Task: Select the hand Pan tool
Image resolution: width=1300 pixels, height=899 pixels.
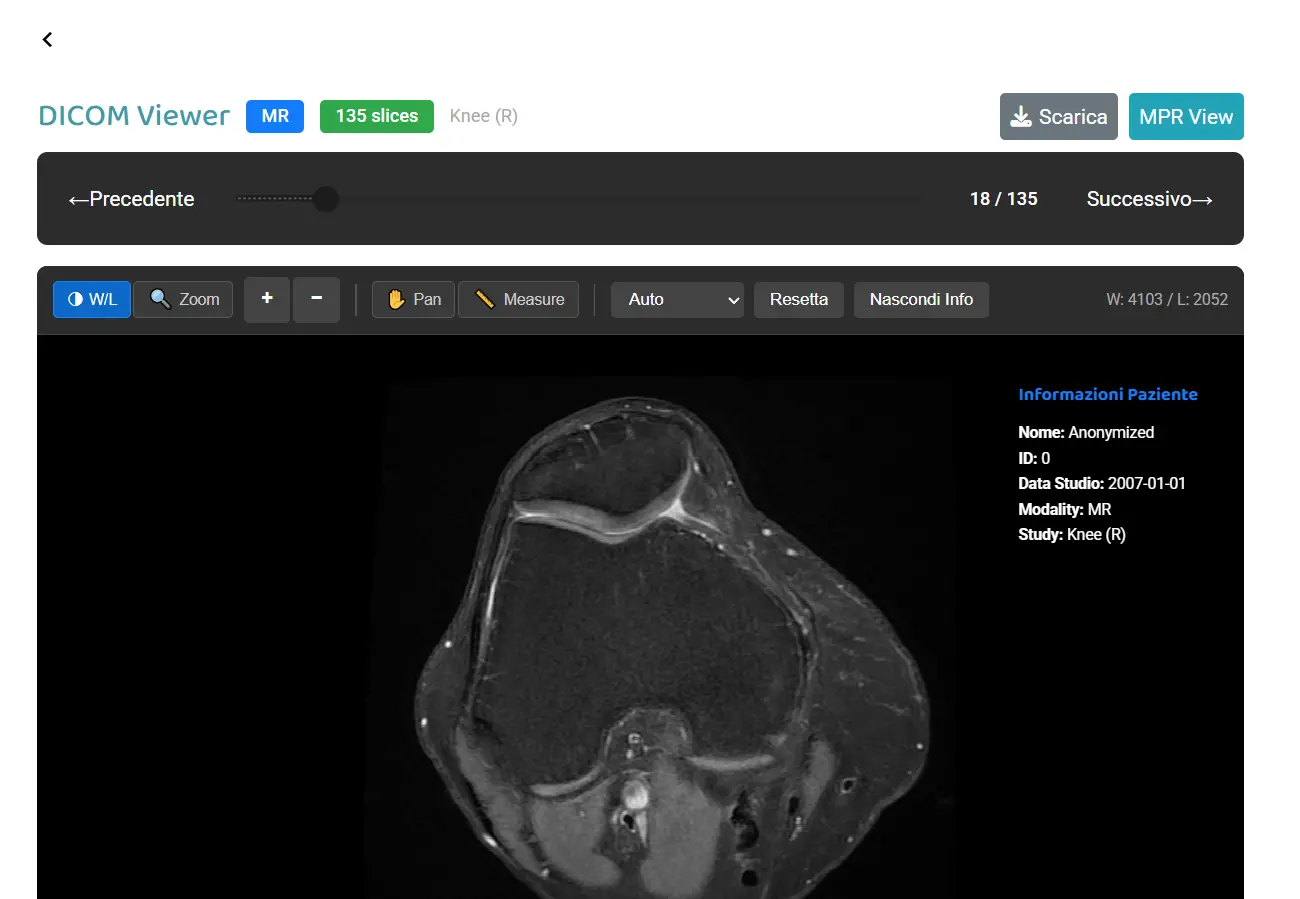Action: coord(412,299)
